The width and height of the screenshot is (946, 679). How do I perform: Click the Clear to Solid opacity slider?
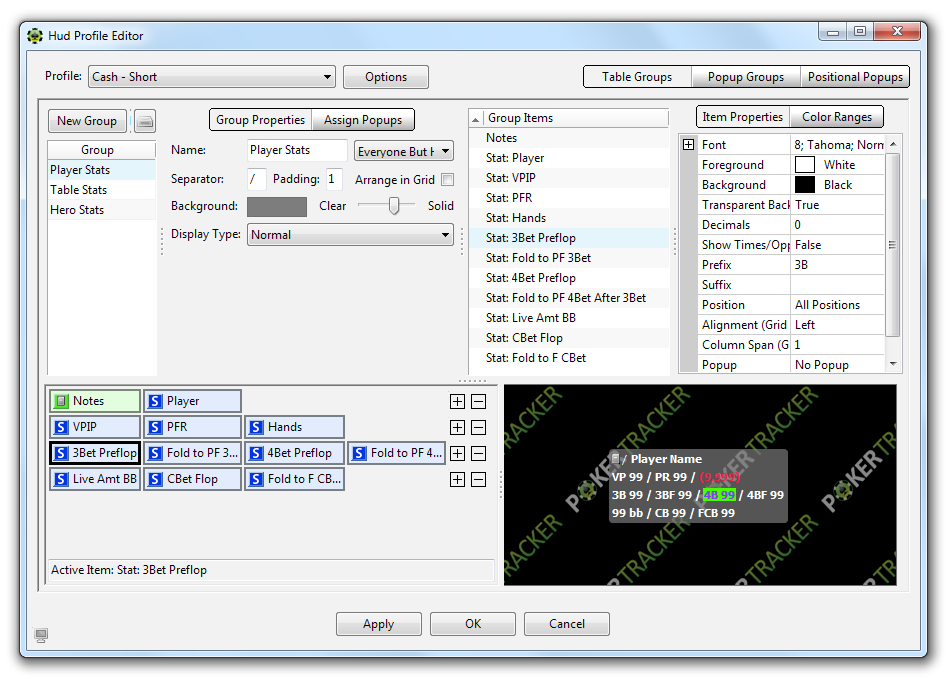point(394,206)
